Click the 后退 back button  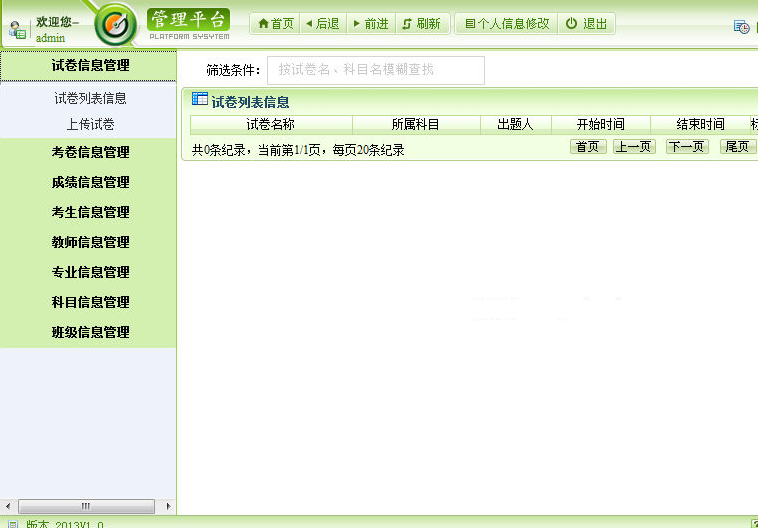[x=322, y=24]
